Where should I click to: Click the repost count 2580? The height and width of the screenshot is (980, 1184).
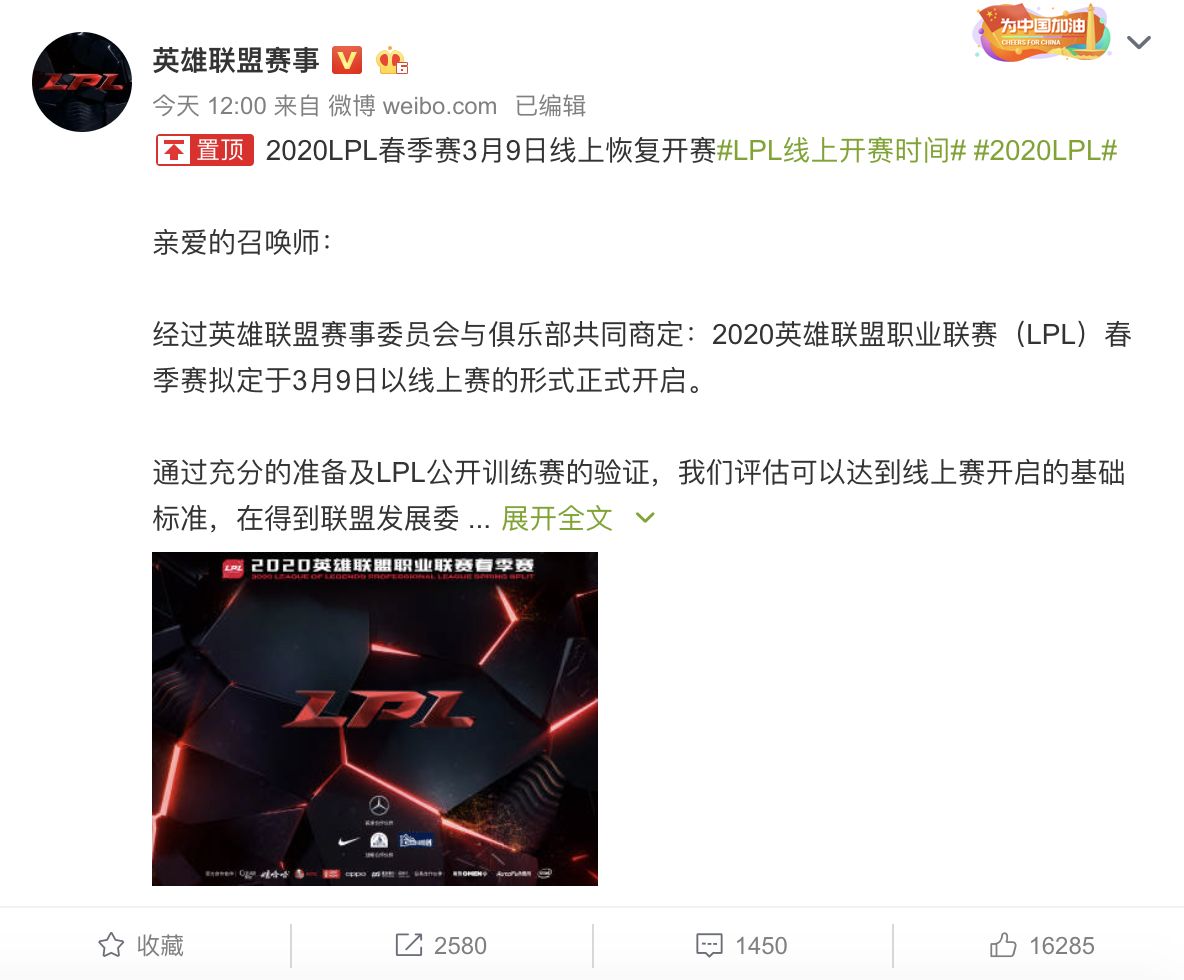click(x=460, y=945)
